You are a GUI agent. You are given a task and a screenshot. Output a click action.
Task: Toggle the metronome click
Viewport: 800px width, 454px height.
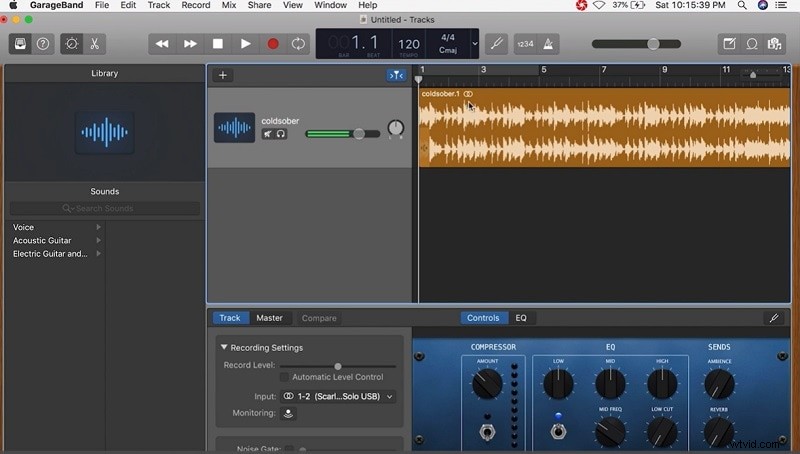pyautogui.click(x=548, y=44)
